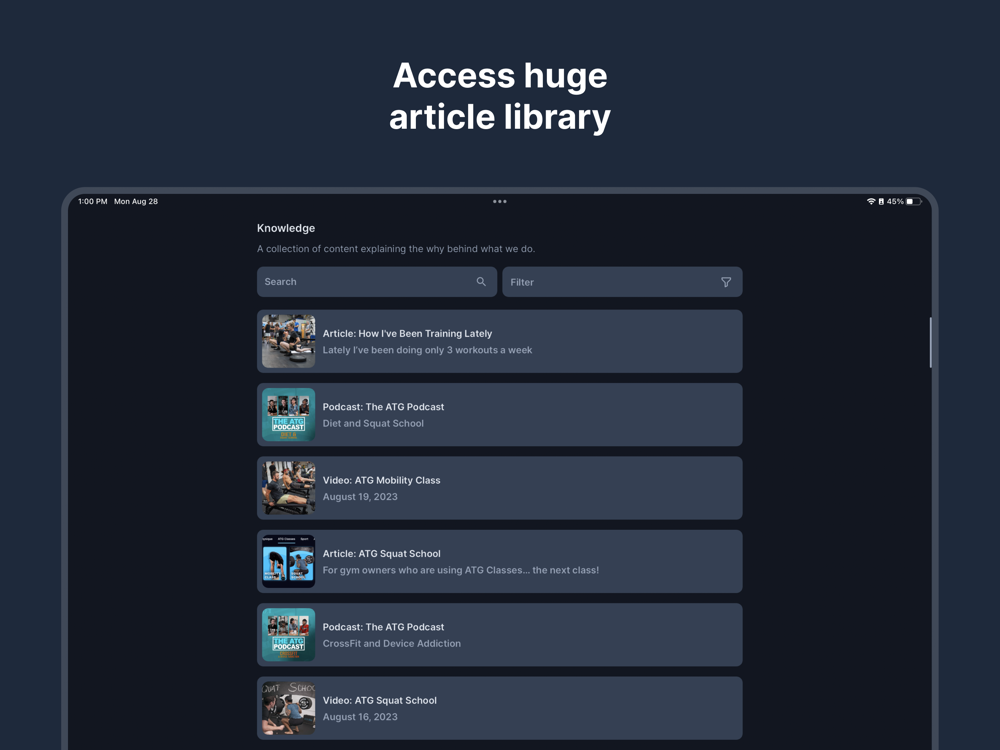Click the magnifier icon in Search field
This screenshot has width=1000, height=750.
(x=481, y=282)
